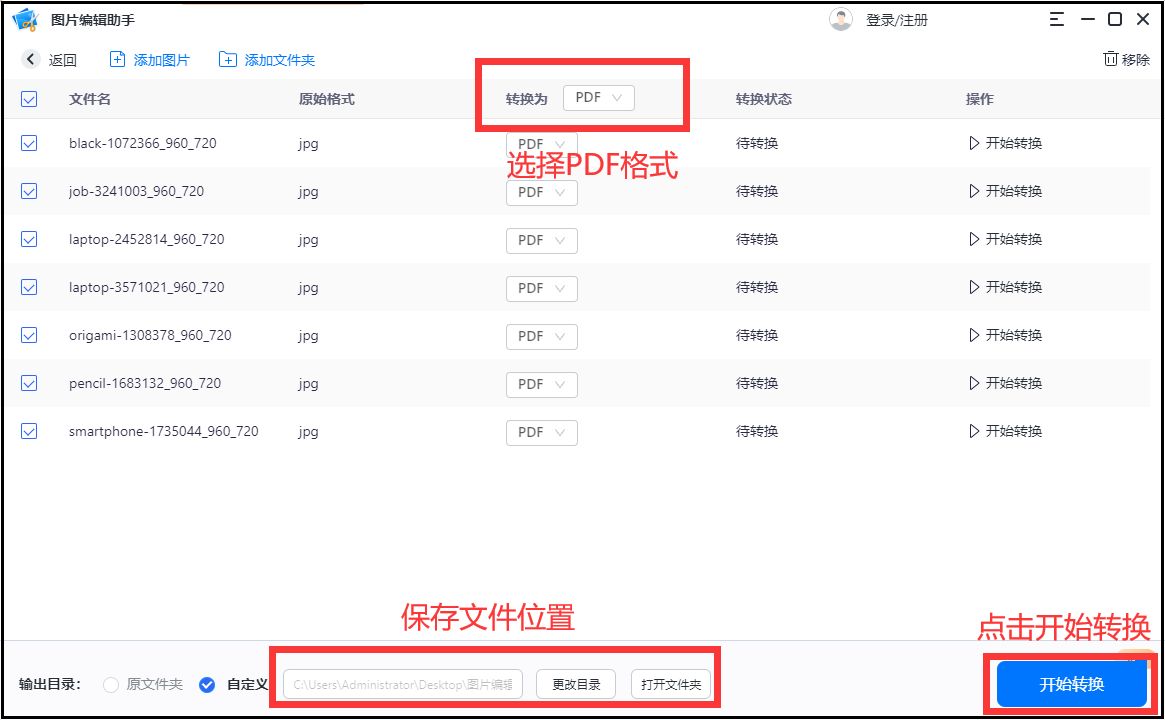The image size is (1165, 720).
Task: Click the user avatar icon near 登录/注册
Action: coord(841,18)
